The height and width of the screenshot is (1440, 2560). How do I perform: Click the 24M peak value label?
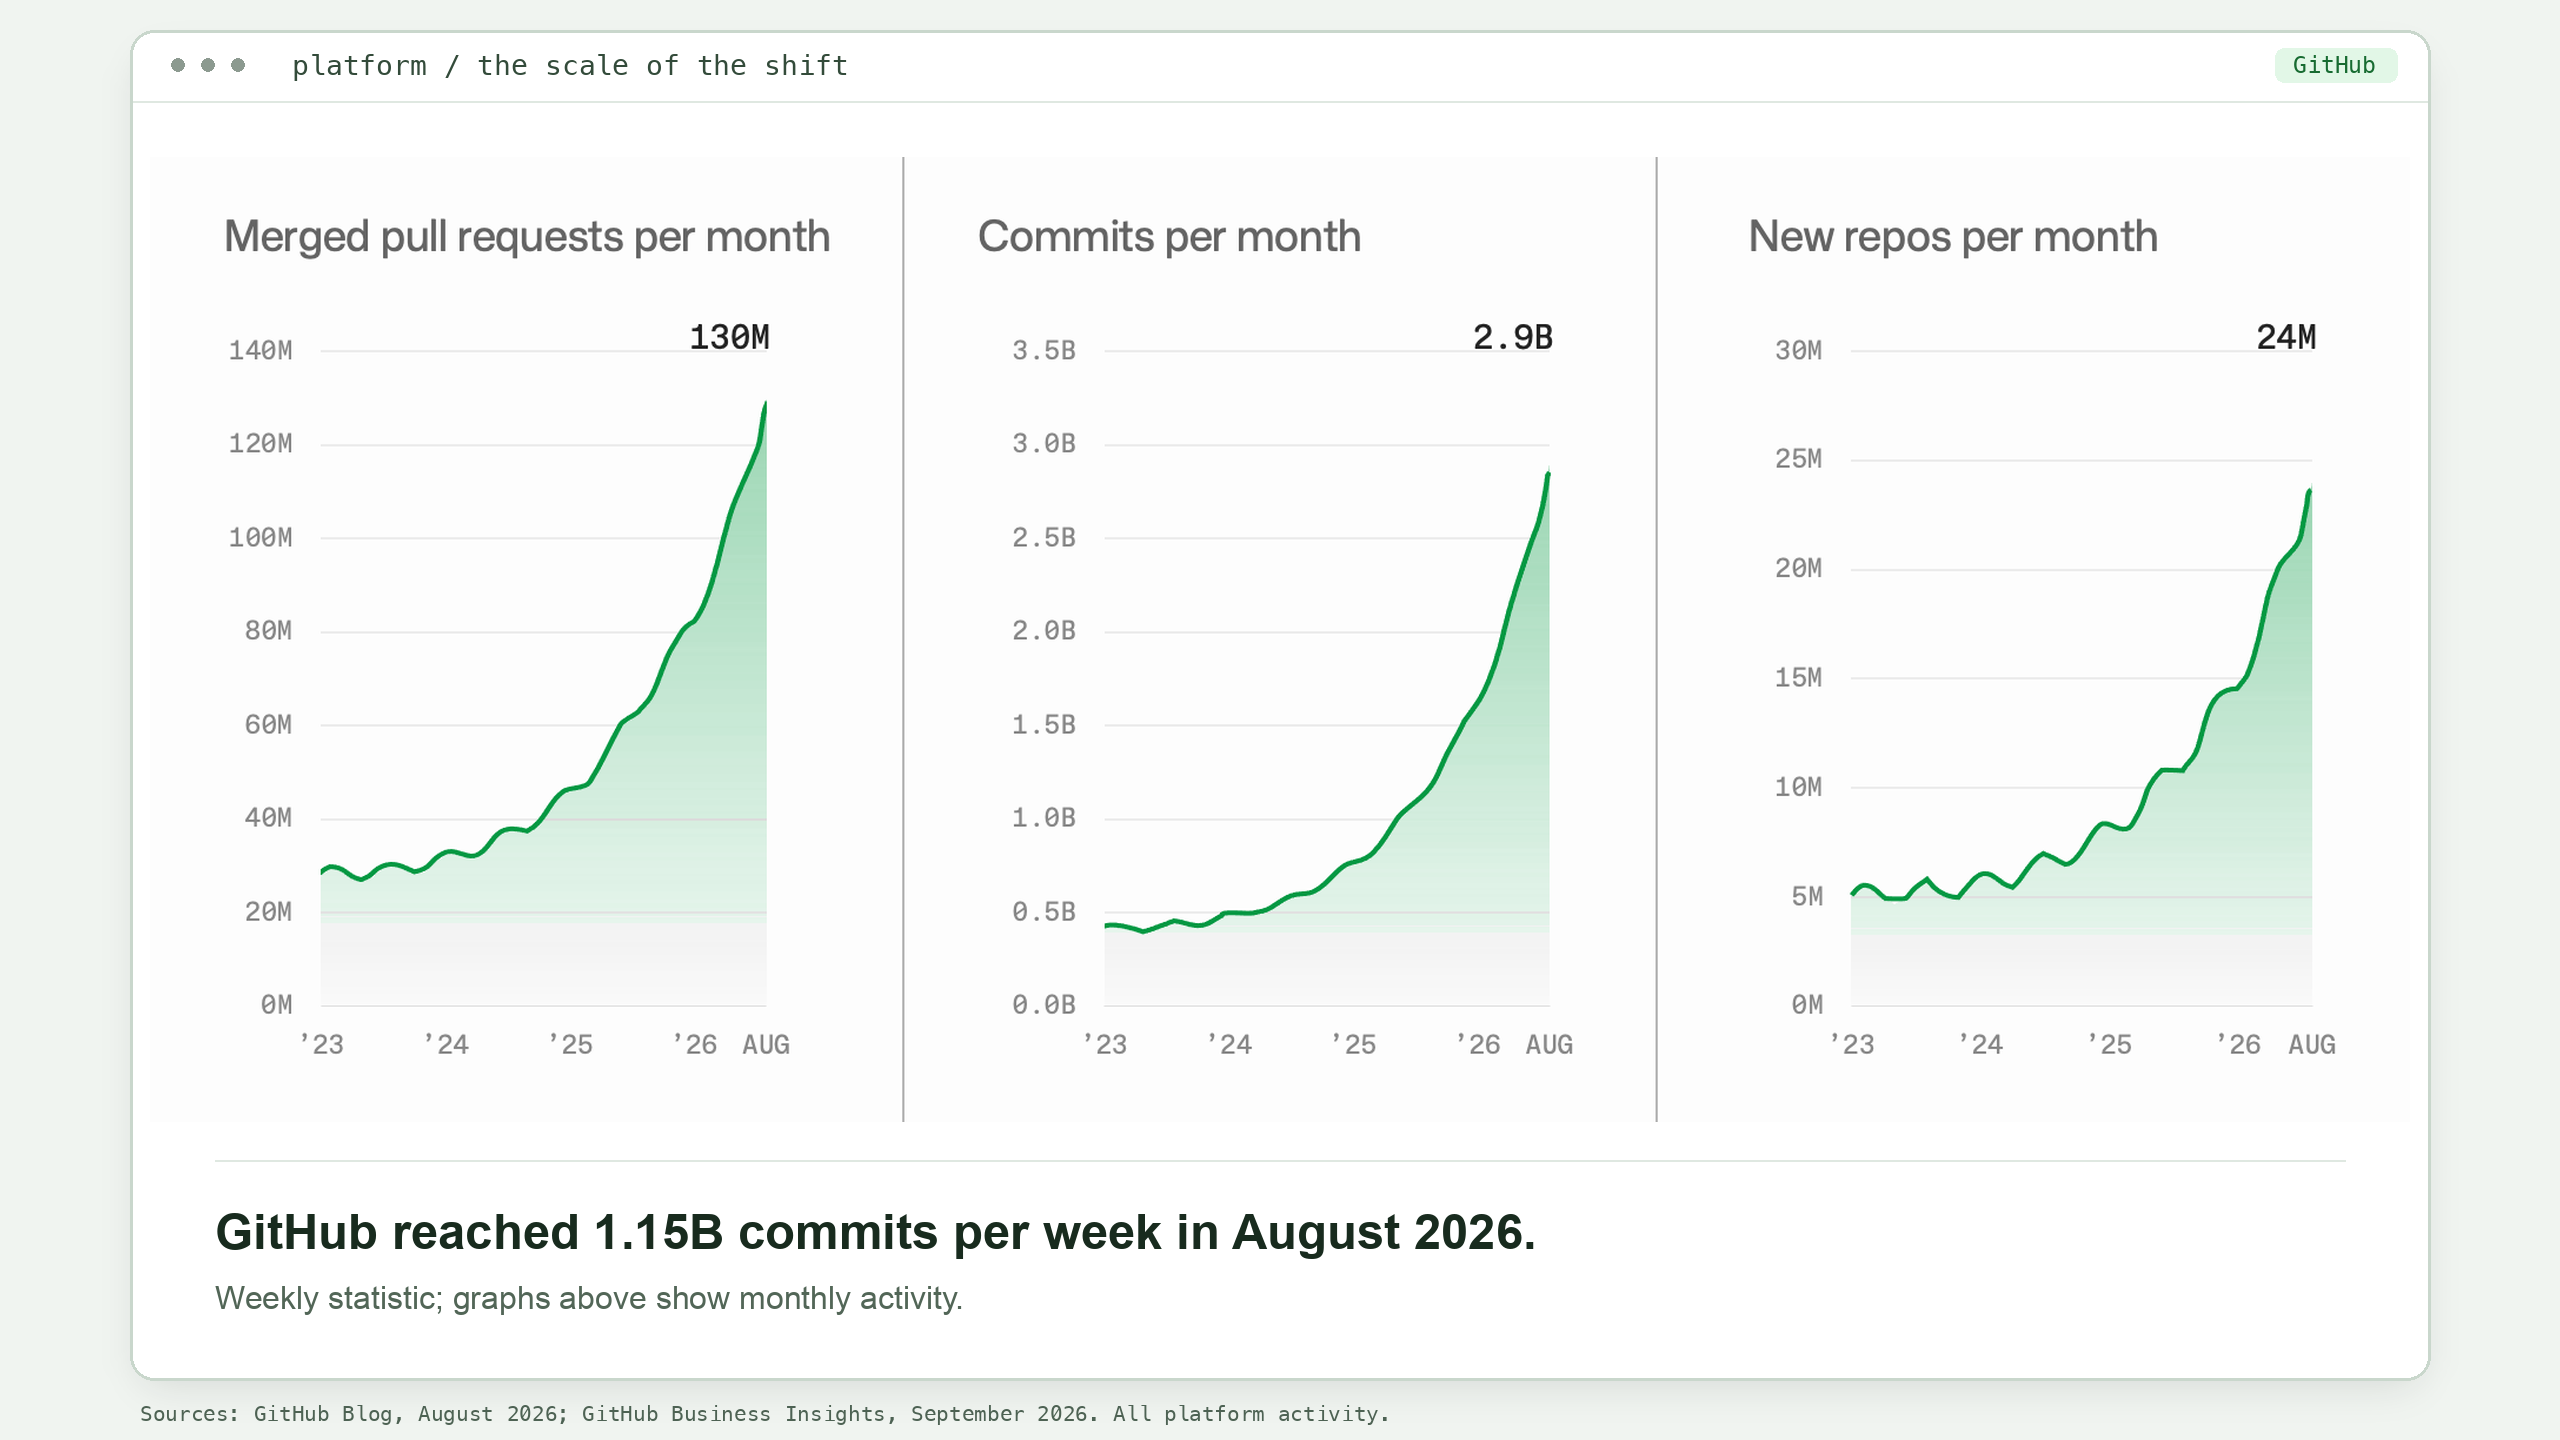2286,338
